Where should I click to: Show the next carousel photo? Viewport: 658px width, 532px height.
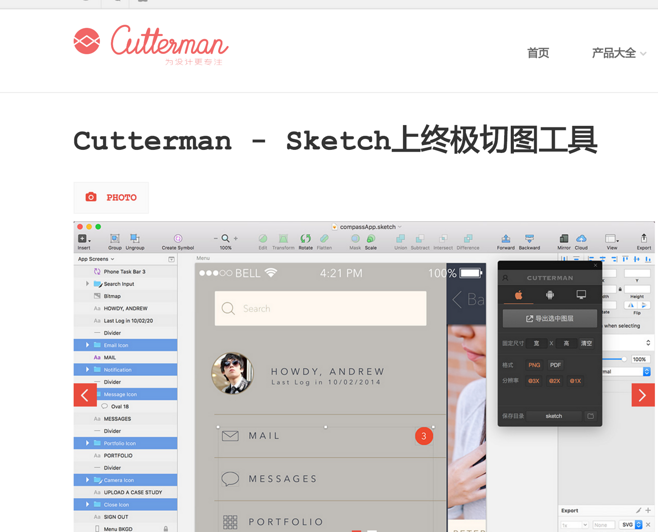click(643, 395)
